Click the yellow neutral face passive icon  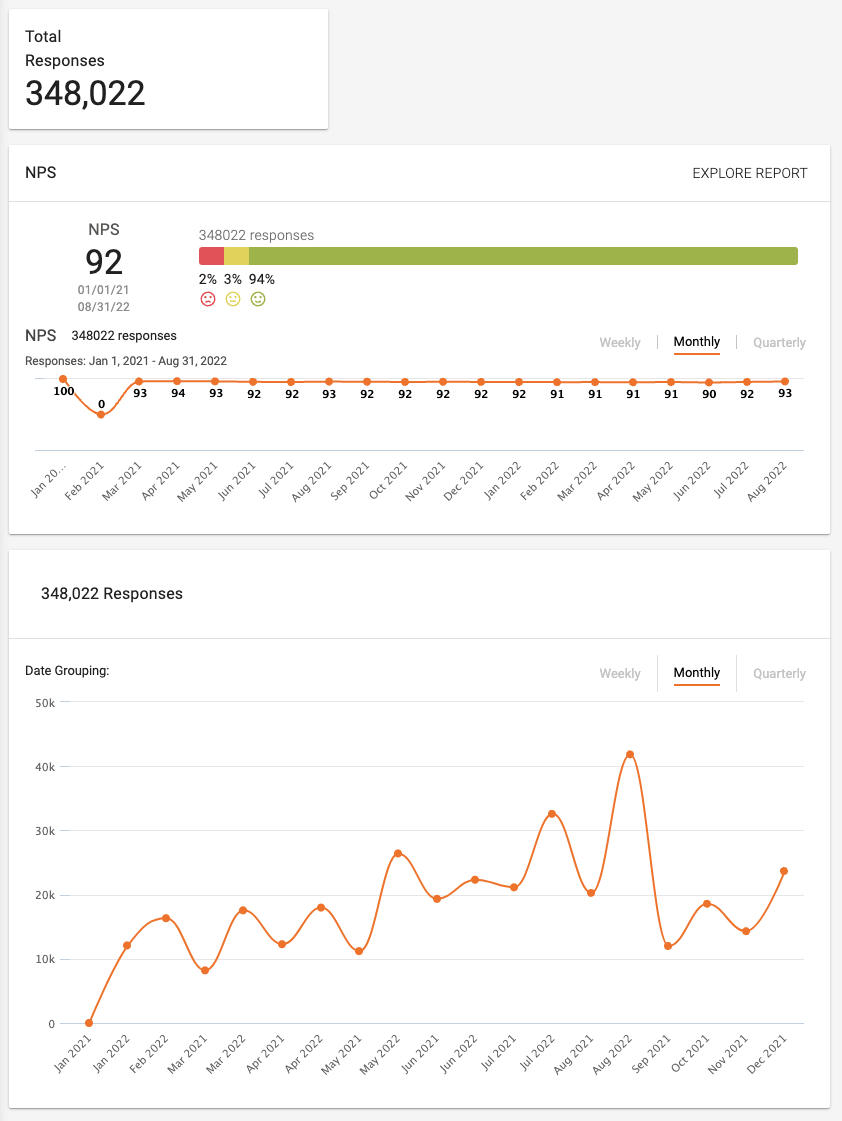coord(233,299)
